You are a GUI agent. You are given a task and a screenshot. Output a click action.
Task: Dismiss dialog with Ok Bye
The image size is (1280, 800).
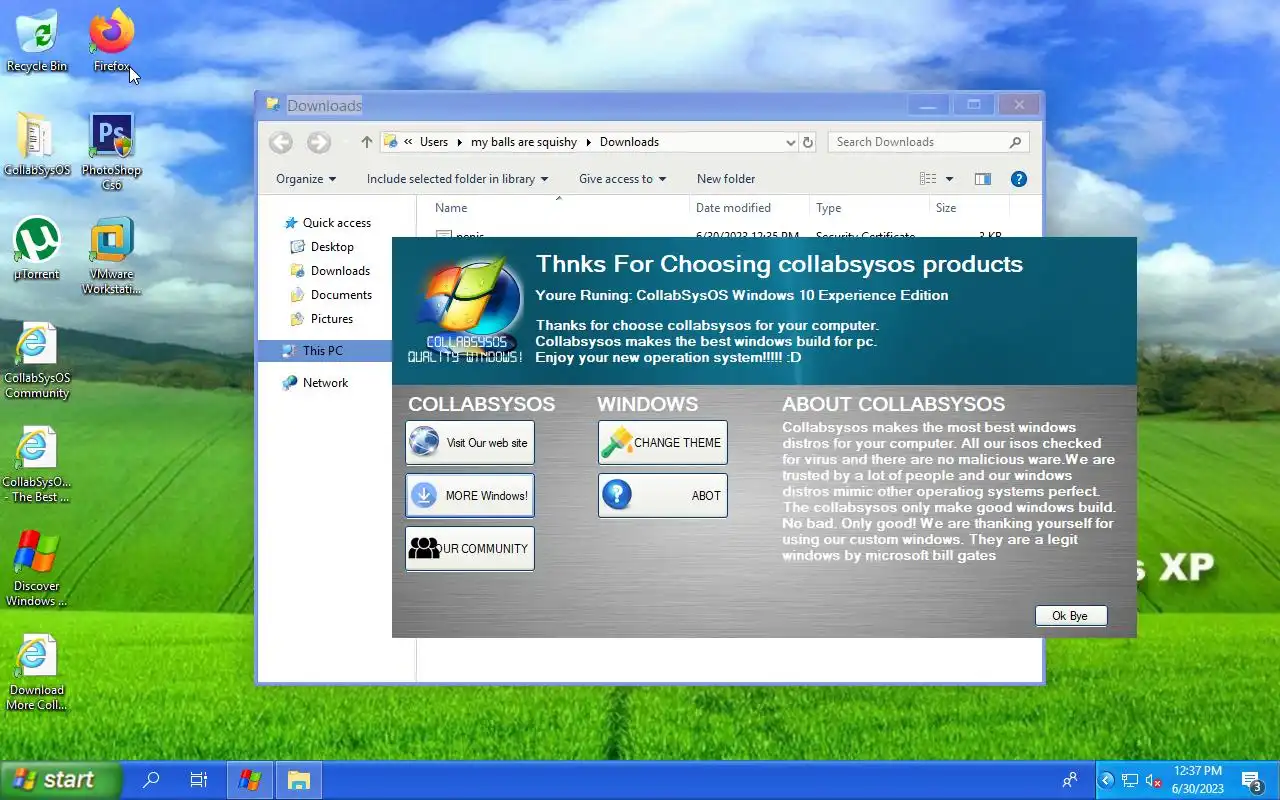pos(1071,616)
